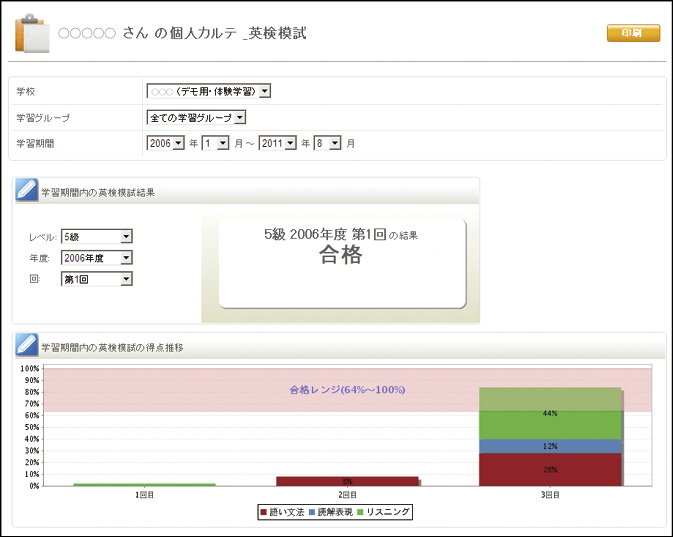This screenshot has width=673, height=537.
Task: Open the start month 1 dropdown
Action: 215,143
